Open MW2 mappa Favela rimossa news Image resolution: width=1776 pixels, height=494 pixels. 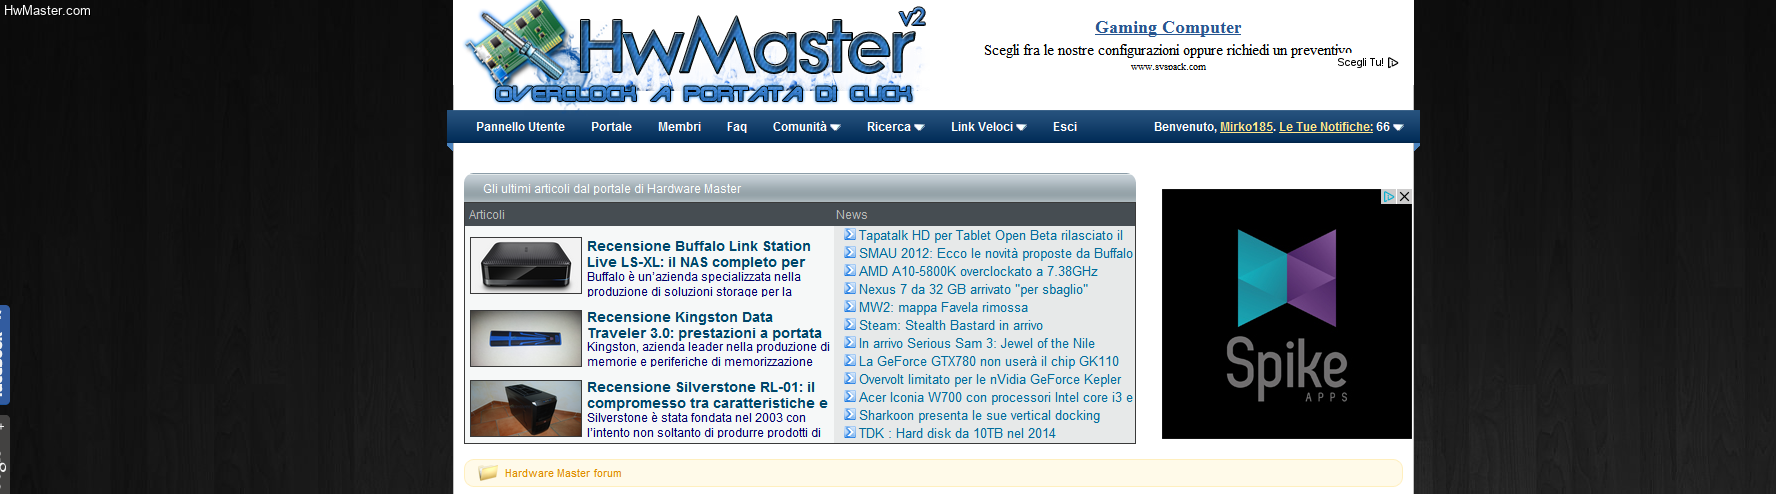(x=943, y=307)
